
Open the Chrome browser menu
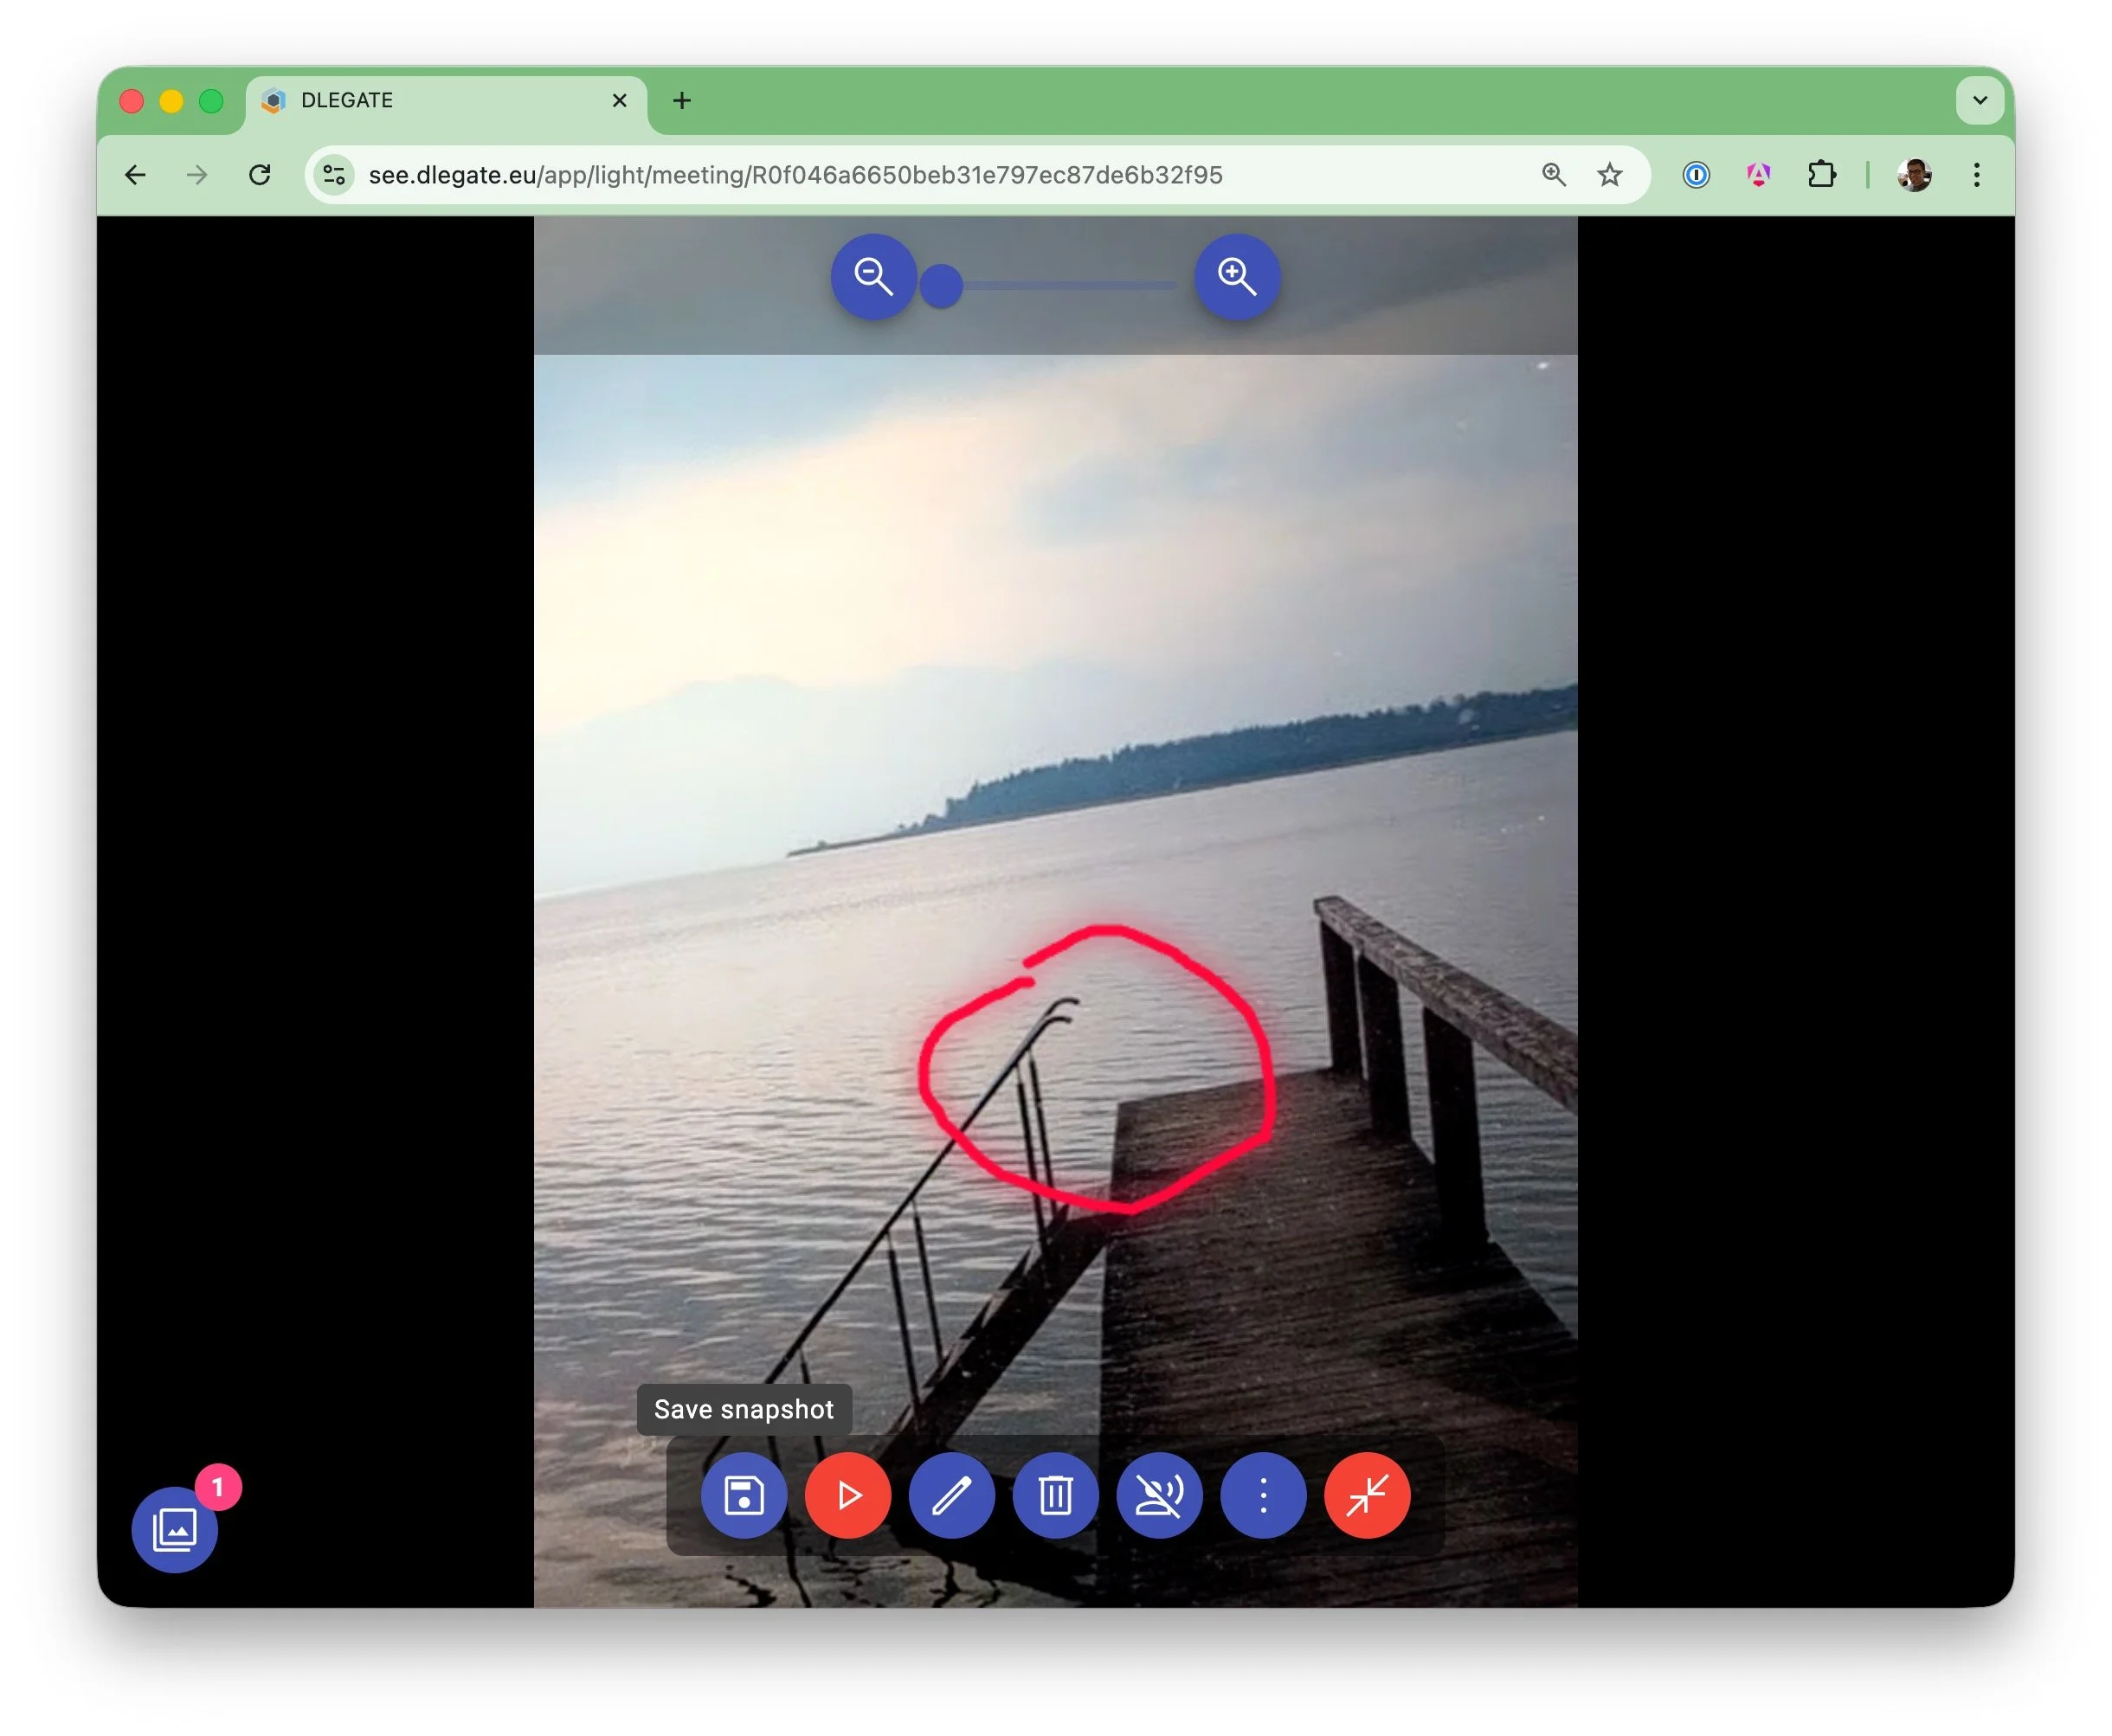pyautogui.click(x=1976, y=175)
